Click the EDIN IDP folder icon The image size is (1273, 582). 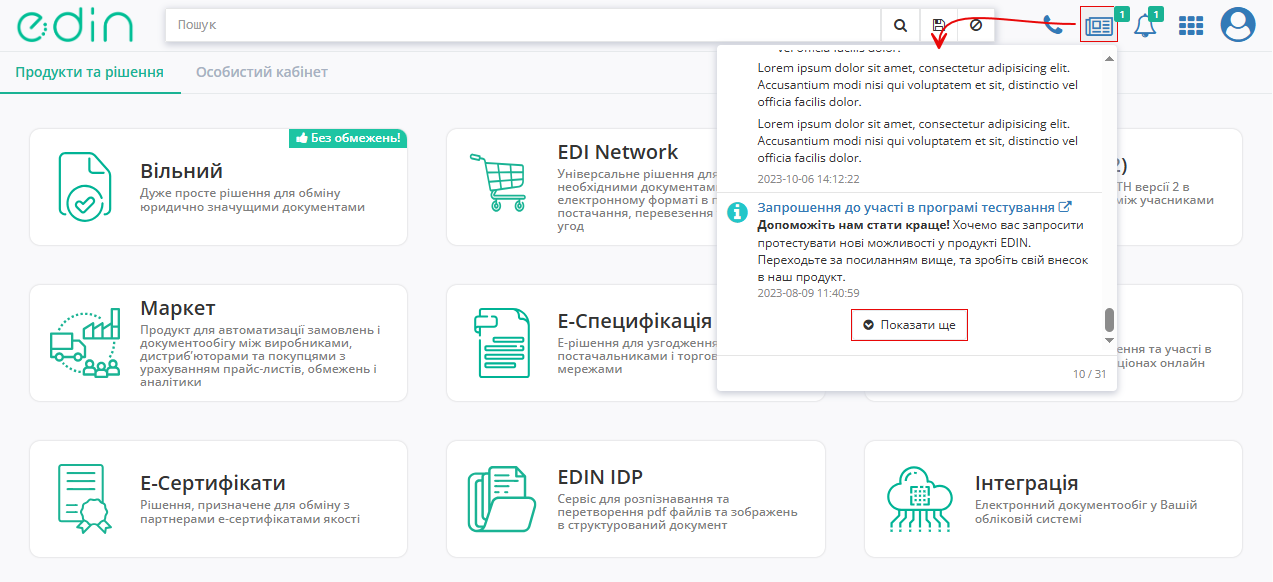pos(502,499)
